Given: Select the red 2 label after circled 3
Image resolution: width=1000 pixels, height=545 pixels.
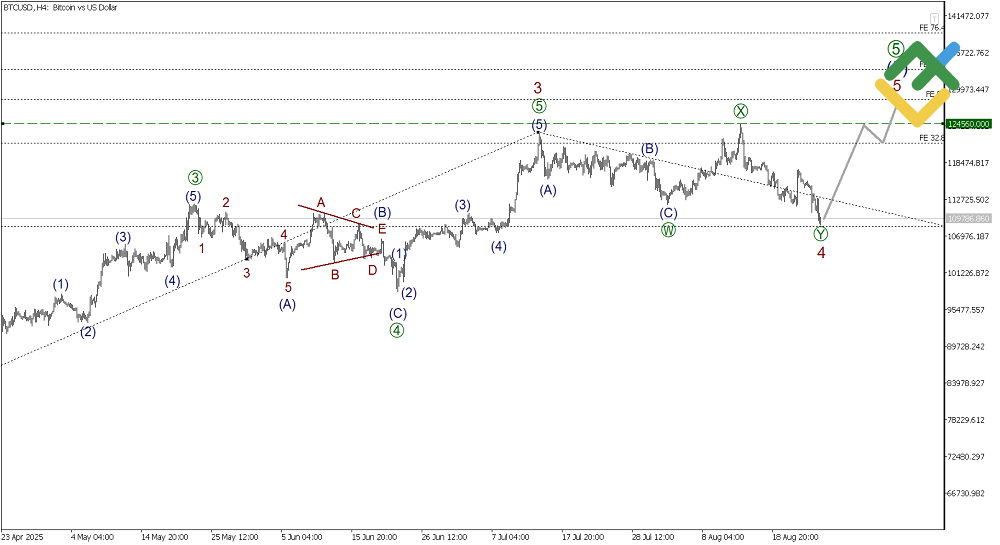Looking at the screenshot, I should pyautogui.click(x=226, y=203).
